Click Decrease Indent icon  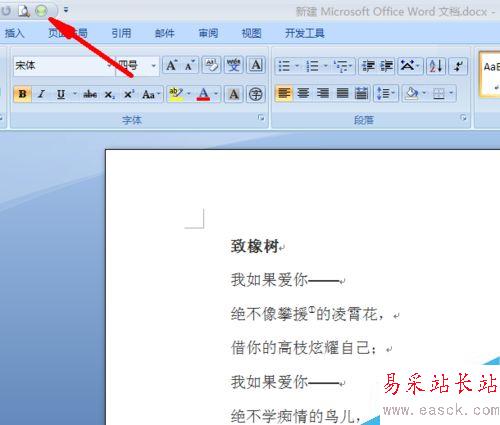click(x=368, y=66)
